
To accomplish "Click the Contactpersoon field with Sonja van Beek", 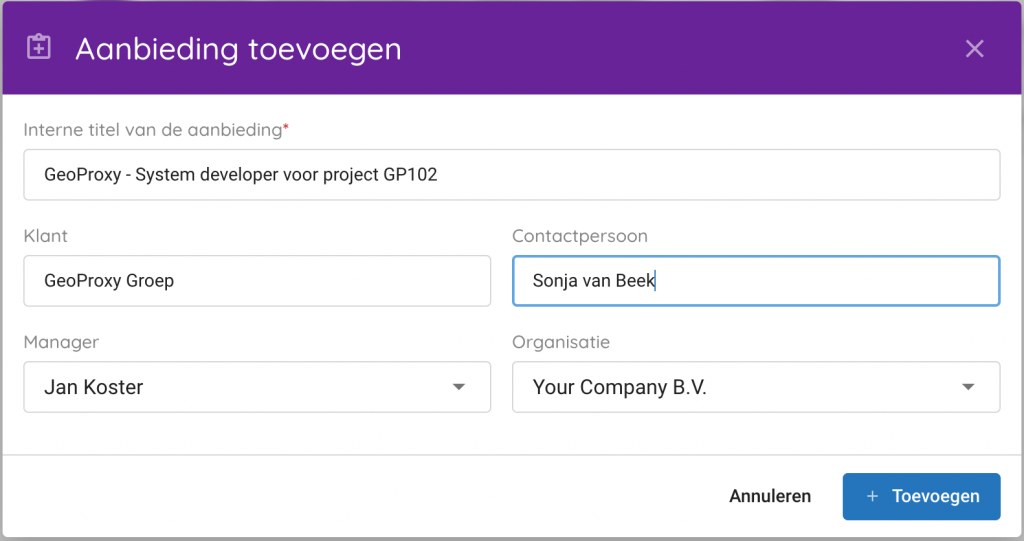I will pyautogui.click(x=755, y=281).
